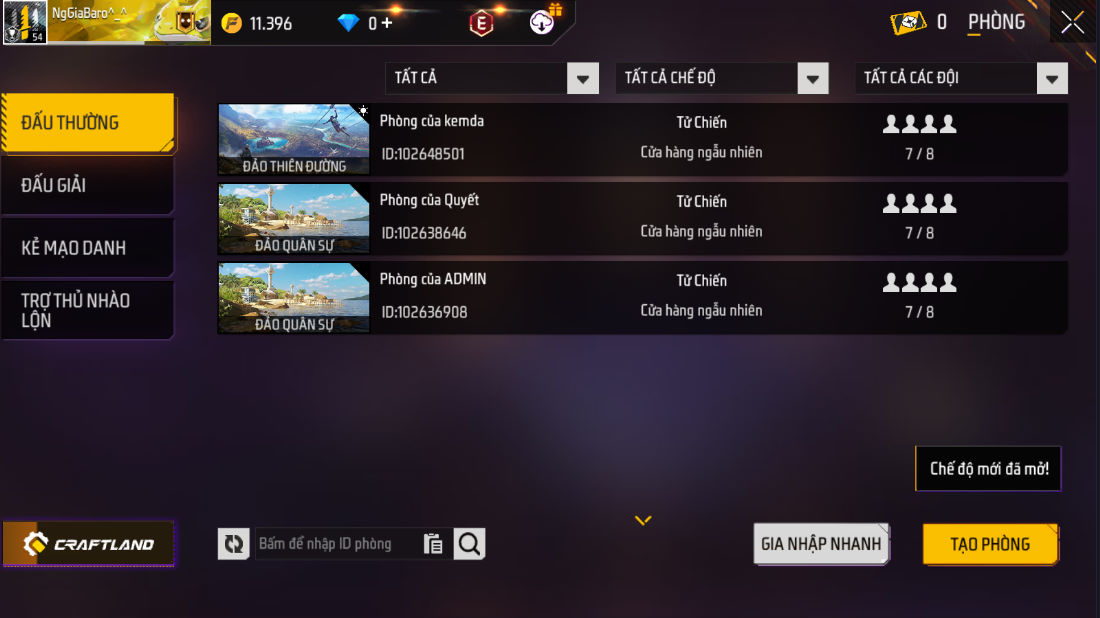This screenshot has width=1100, height=618.
Task: Expand list with the yellow down chevron
Action: (x=643, y=520)
